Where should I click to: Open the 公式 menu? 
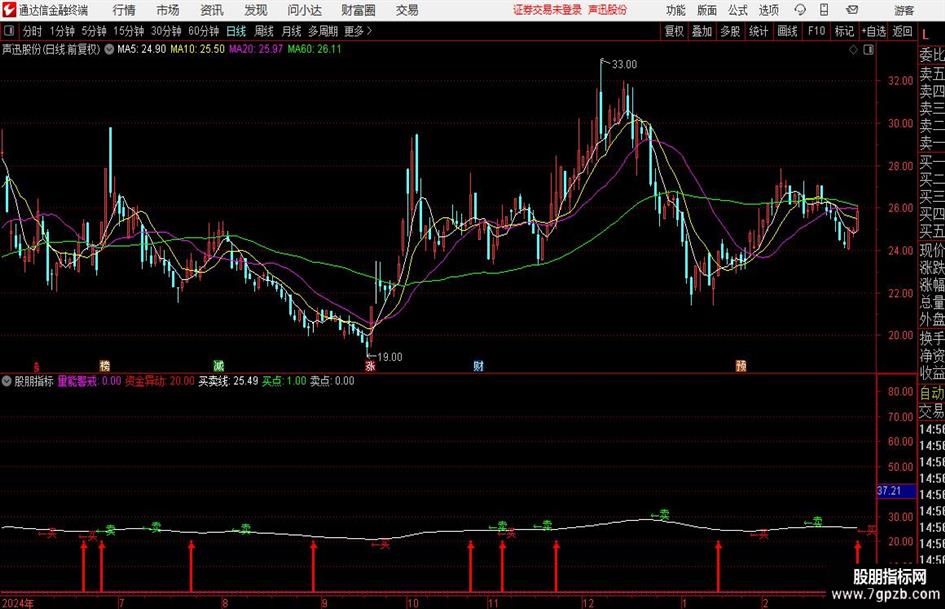[738, 10]
